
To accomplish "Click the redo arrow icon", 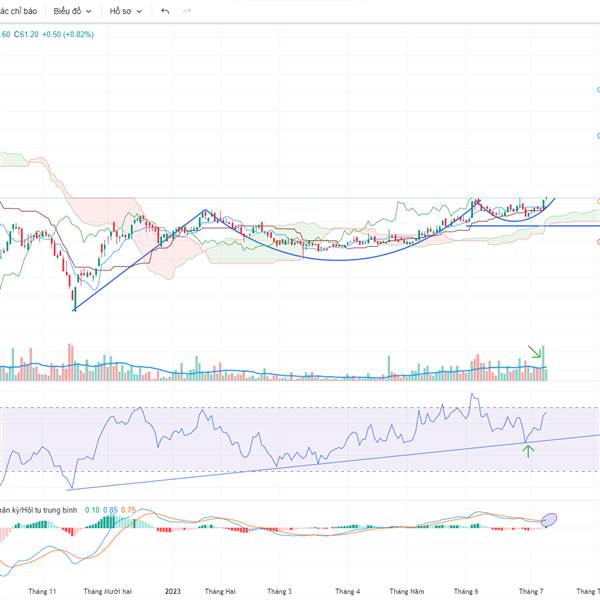I will pos(187,11).
